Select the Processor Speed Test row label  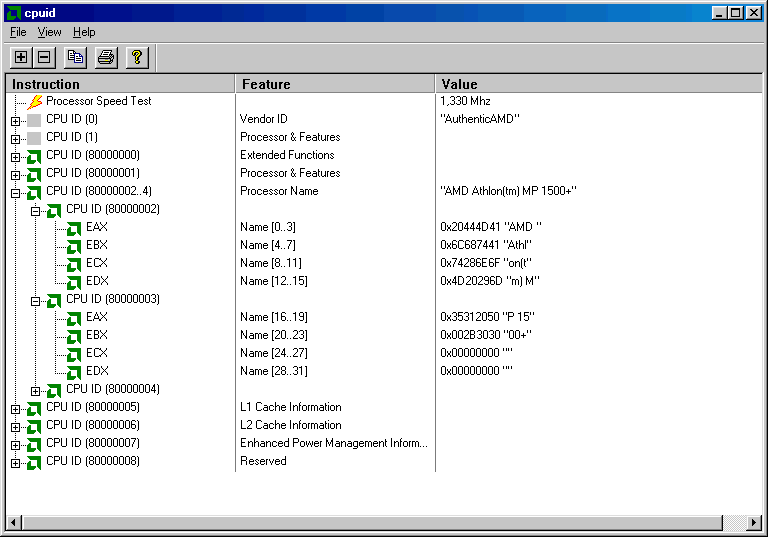pyautogui.click(x=98, y=101)
